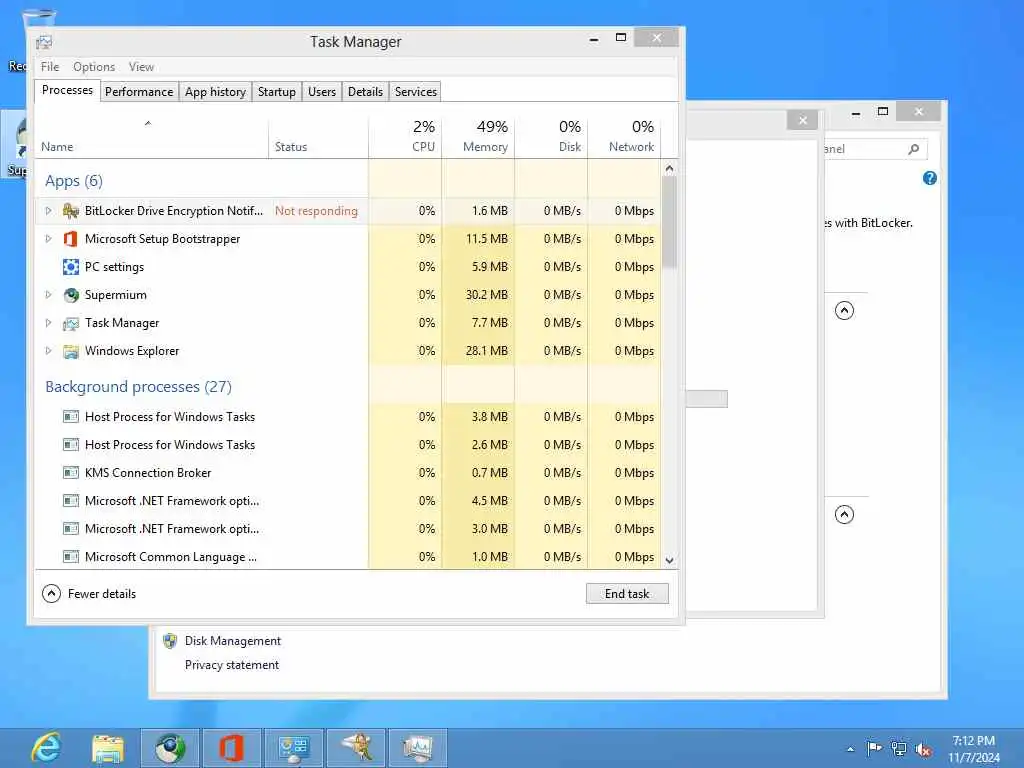
Task: Open the Privacy statement link
Action: pos(232,665)
